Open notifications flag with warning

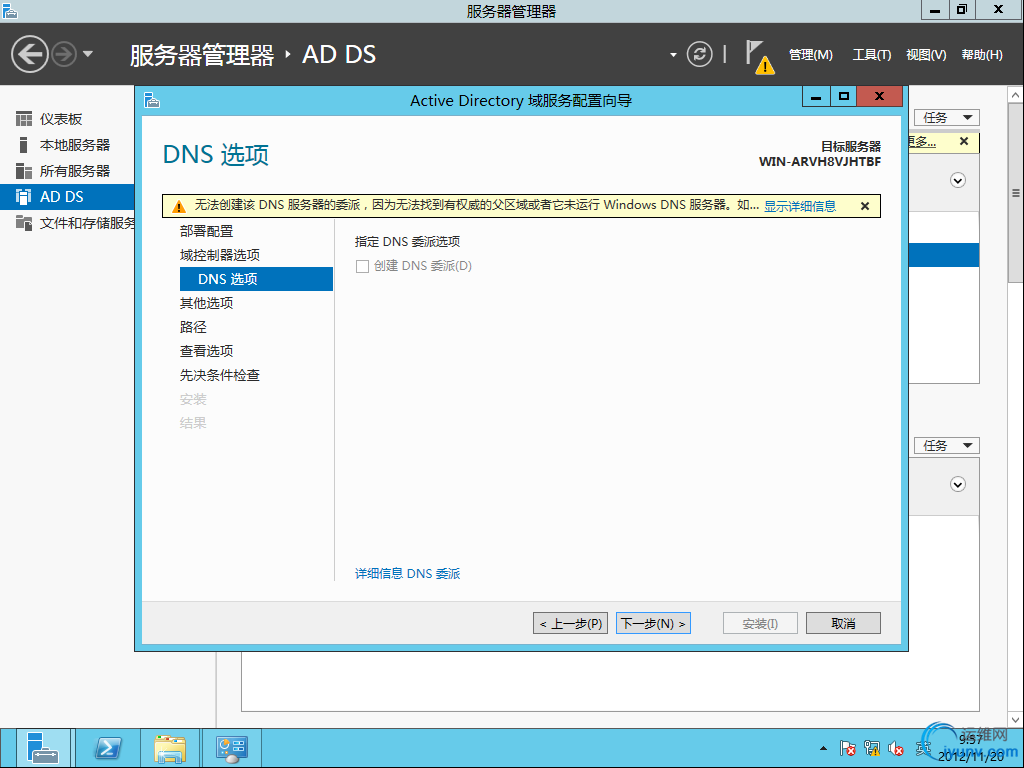[x=760, y=57]
